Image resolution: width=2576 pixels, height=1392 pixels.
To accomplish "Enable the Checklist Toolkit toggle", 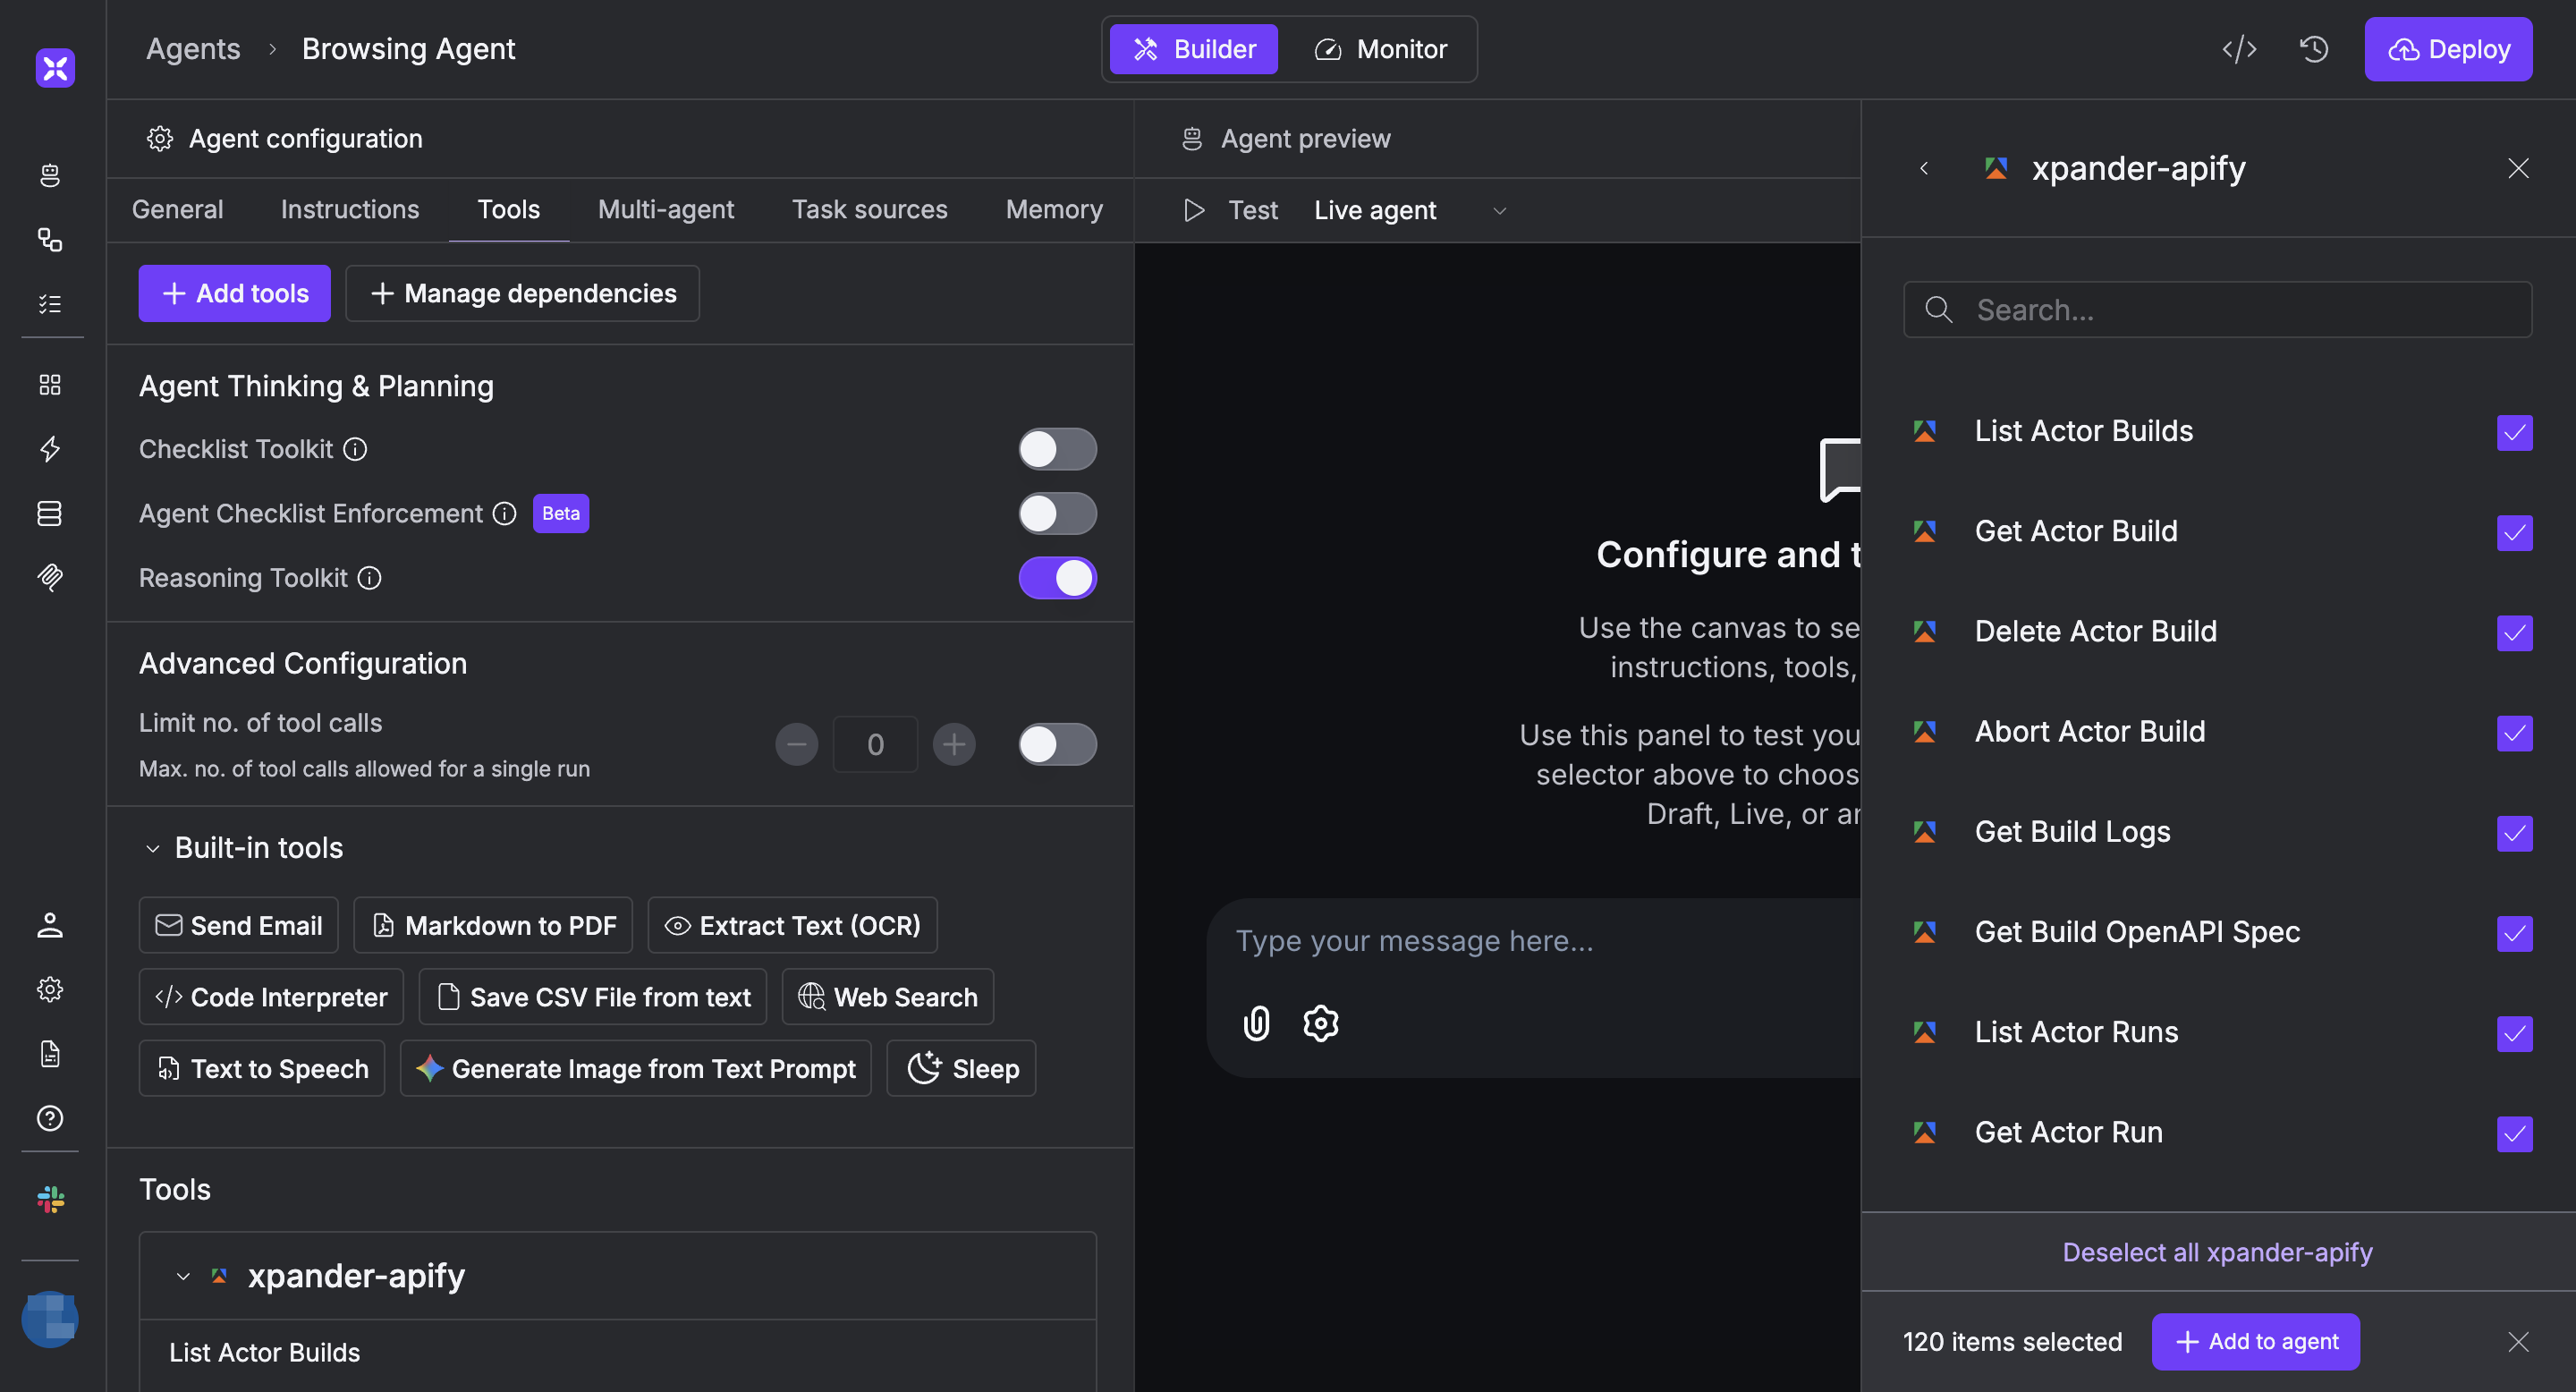I will coord(1057,449).
